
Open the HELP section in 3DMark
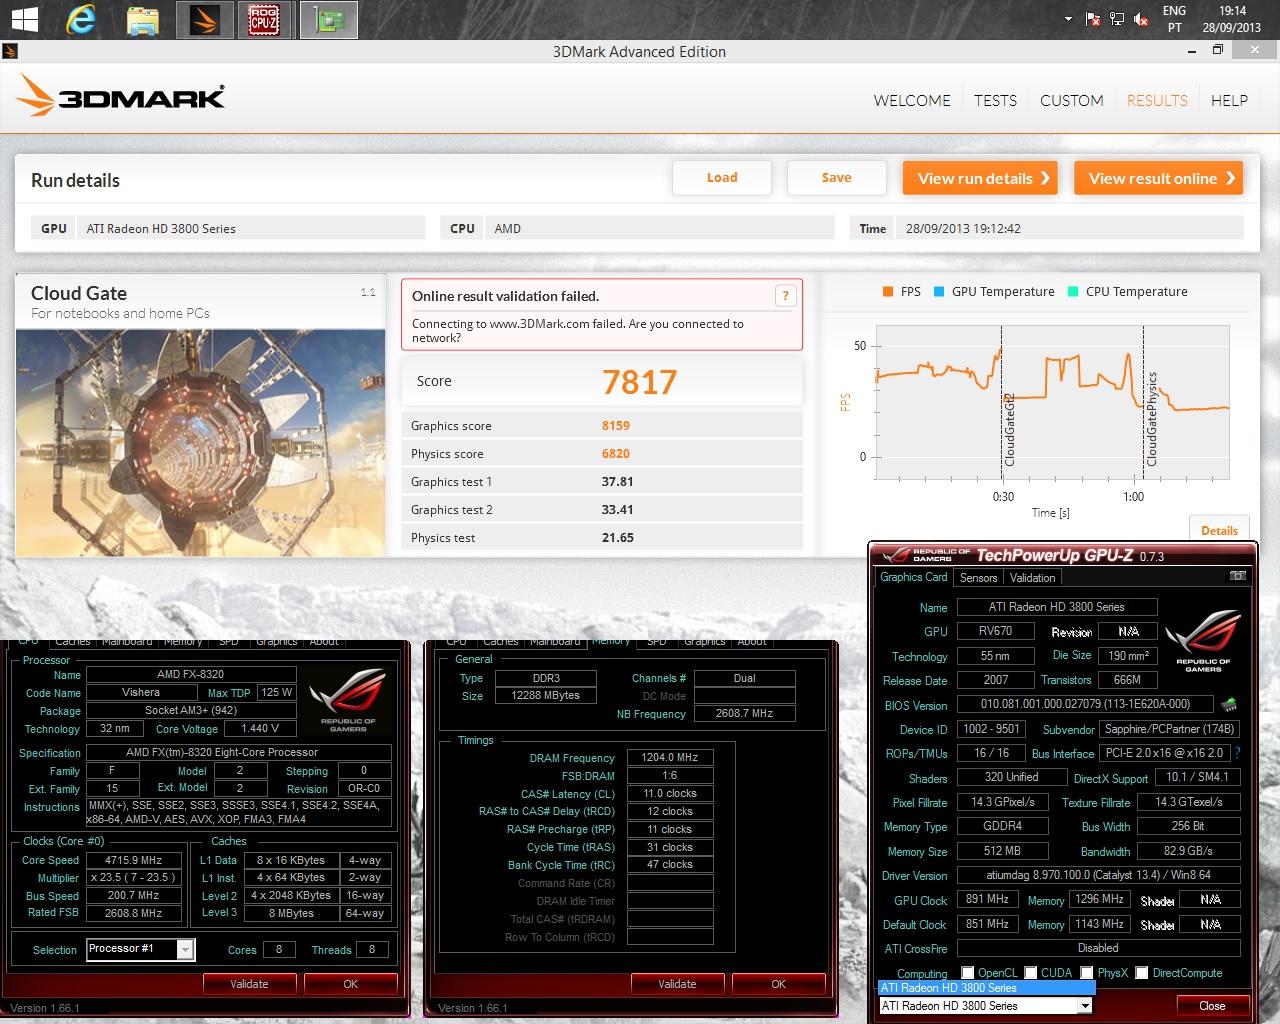(x=1229, y=100)
